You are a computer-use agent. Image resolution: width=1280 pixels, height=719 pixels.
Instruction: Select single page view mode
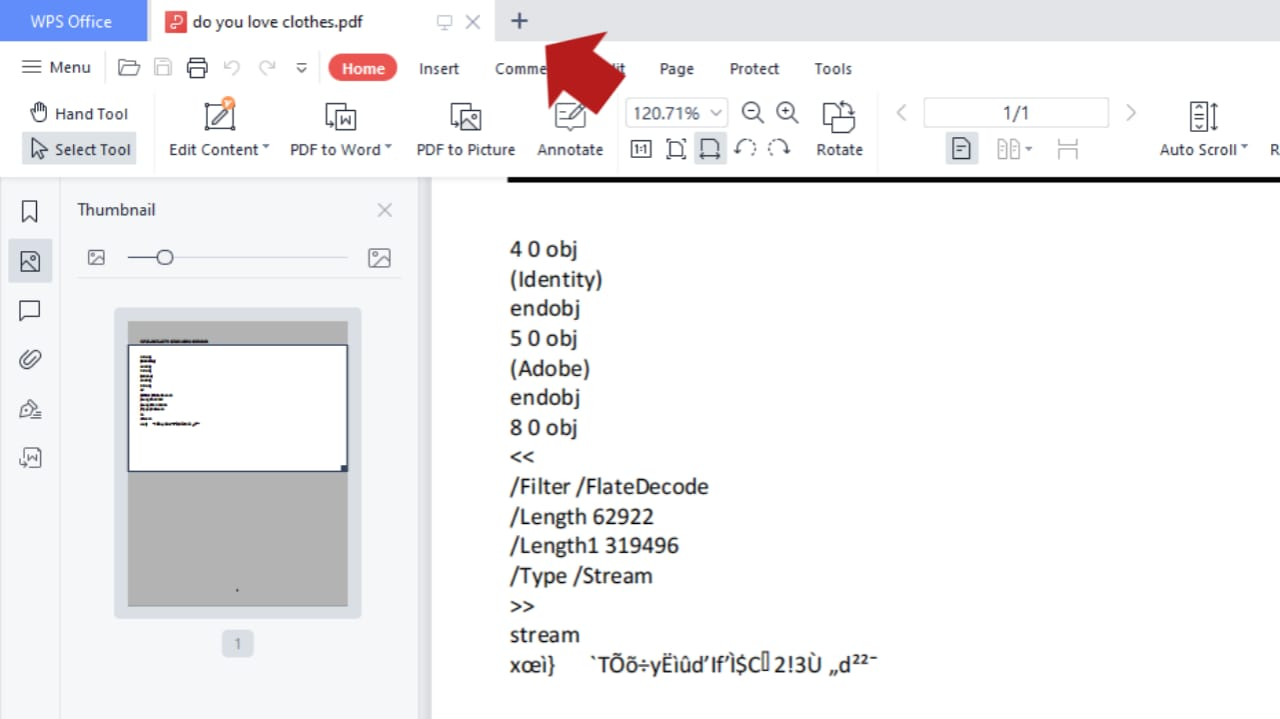coord(961,149)
